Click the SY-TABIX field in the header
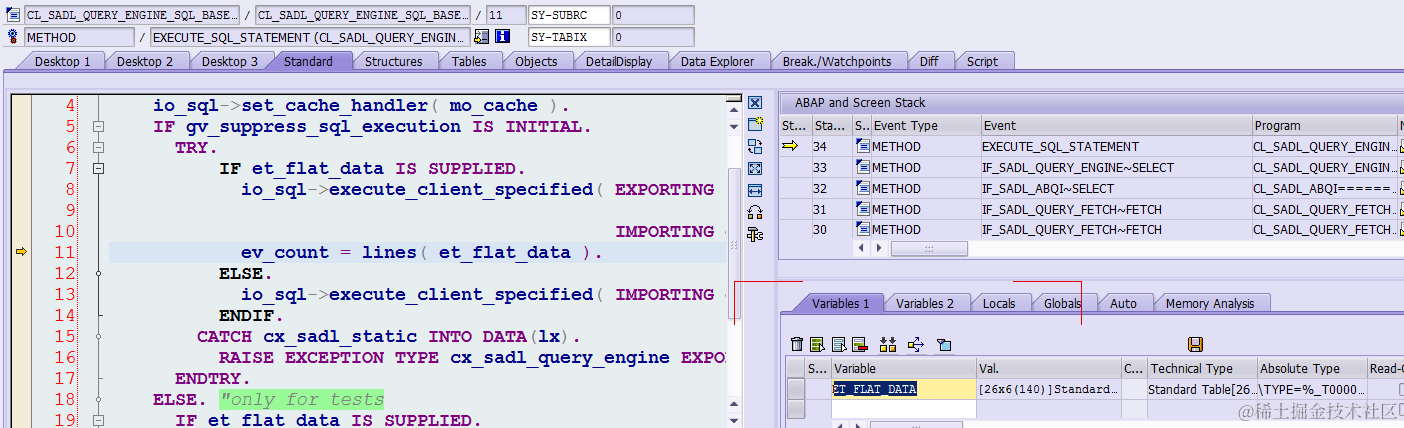The height and width of the screenshot is (428, 1404). (568, 37)
